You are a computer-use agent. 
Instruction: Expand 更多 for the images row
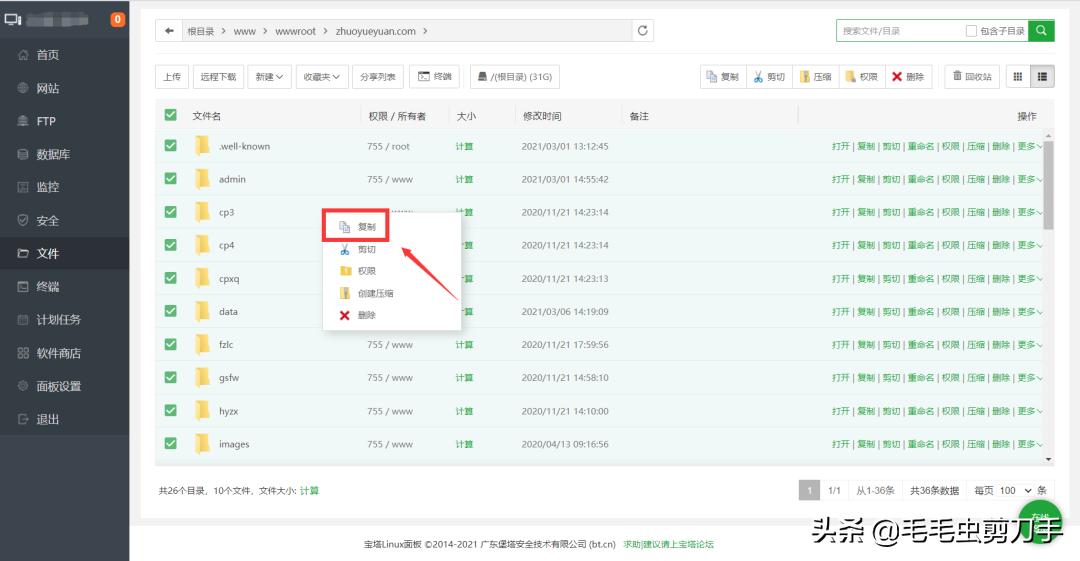coord(1030,444)
